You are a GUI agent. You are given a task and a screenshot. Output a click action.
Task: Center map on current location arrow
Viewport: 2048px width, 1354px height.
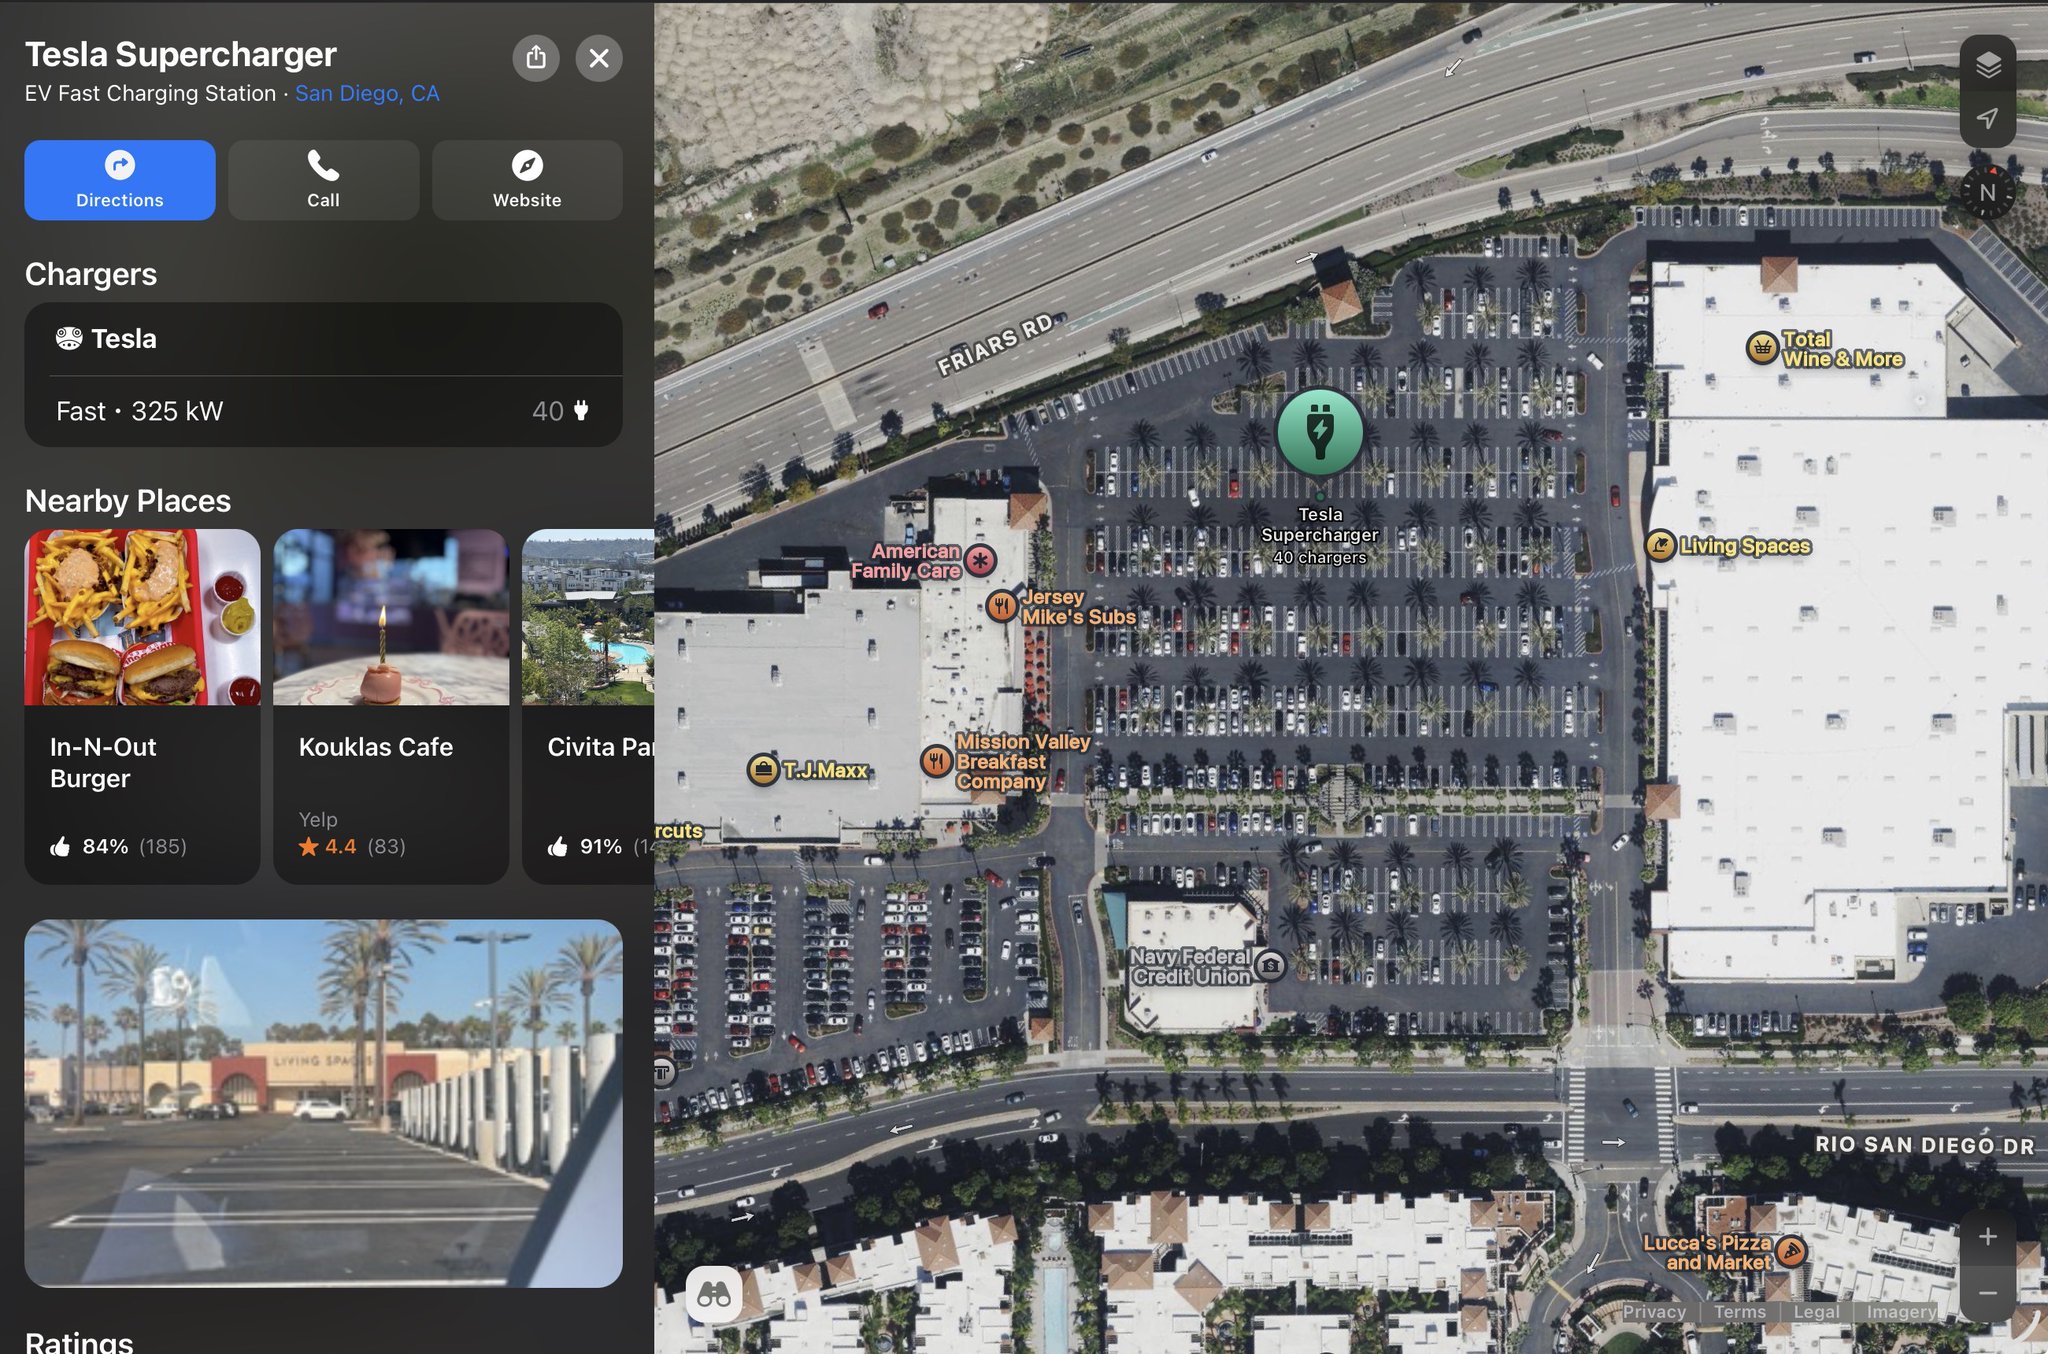coord(1988,118)
